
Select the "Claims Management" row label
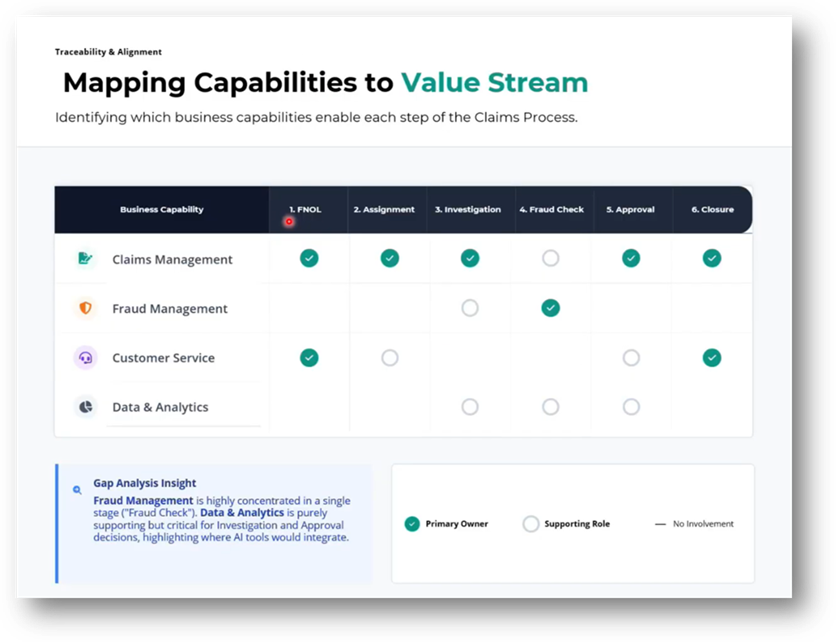(x=172, y=260)
